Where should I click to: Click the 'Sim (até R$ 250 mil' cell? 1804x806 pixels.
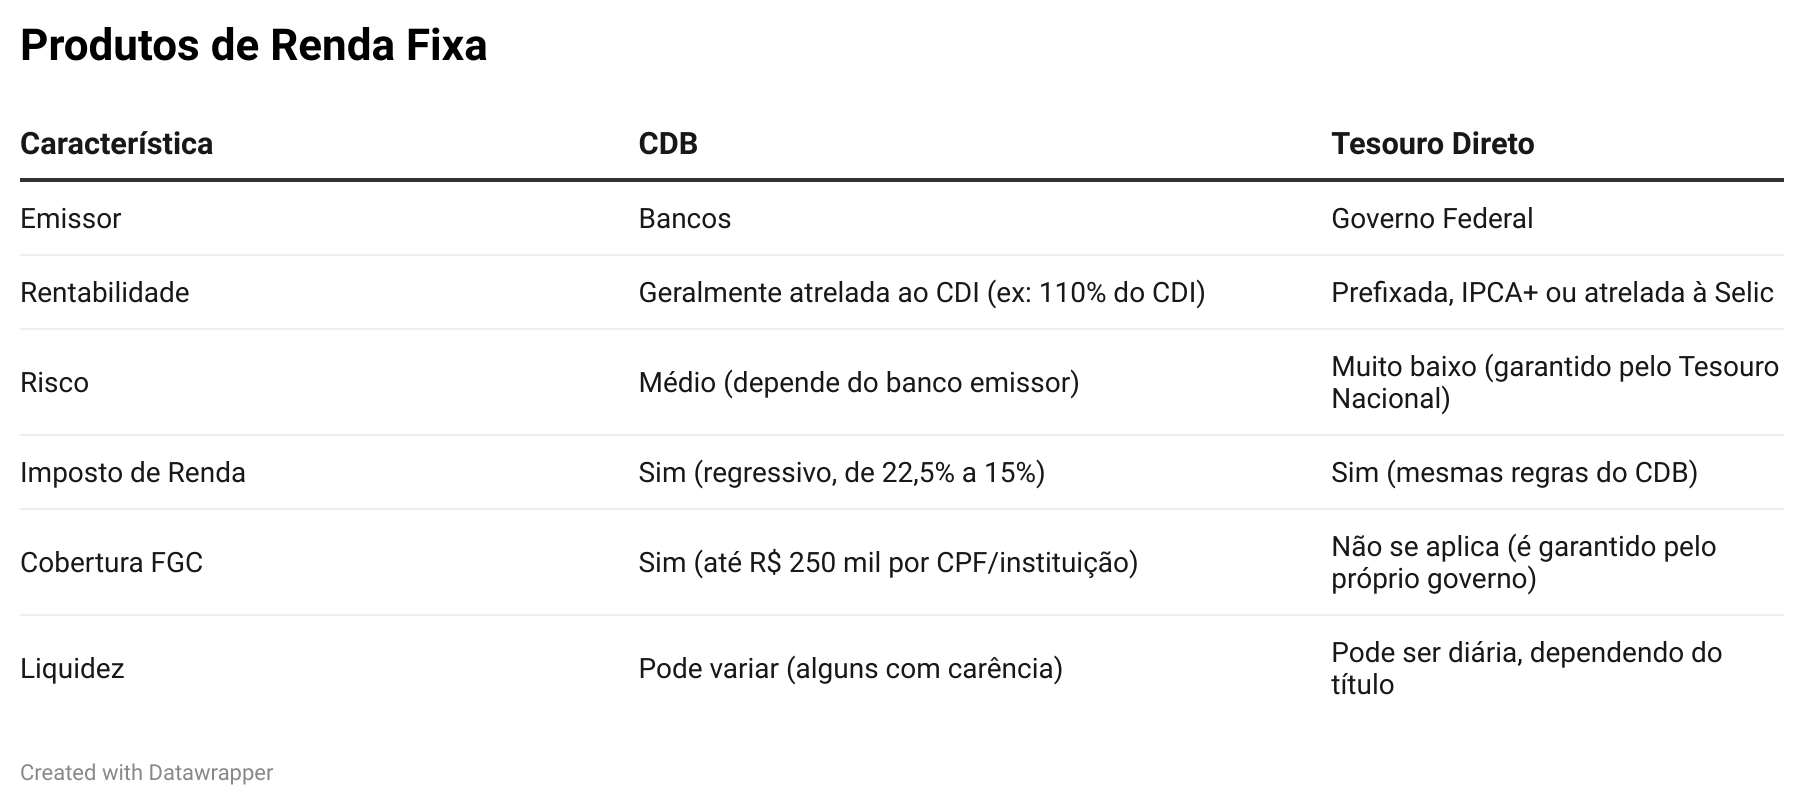pos(888,563)
